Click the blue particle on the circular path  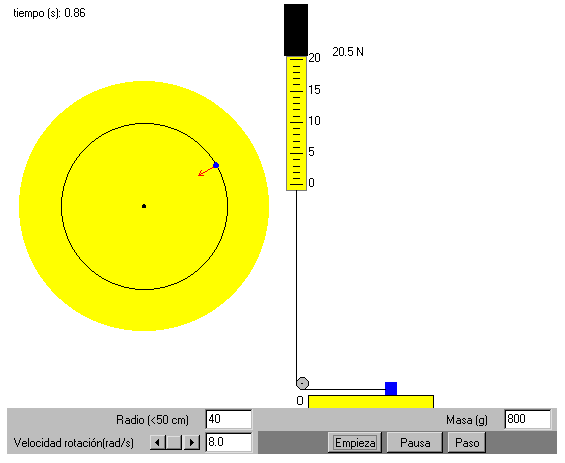(216, 165)
